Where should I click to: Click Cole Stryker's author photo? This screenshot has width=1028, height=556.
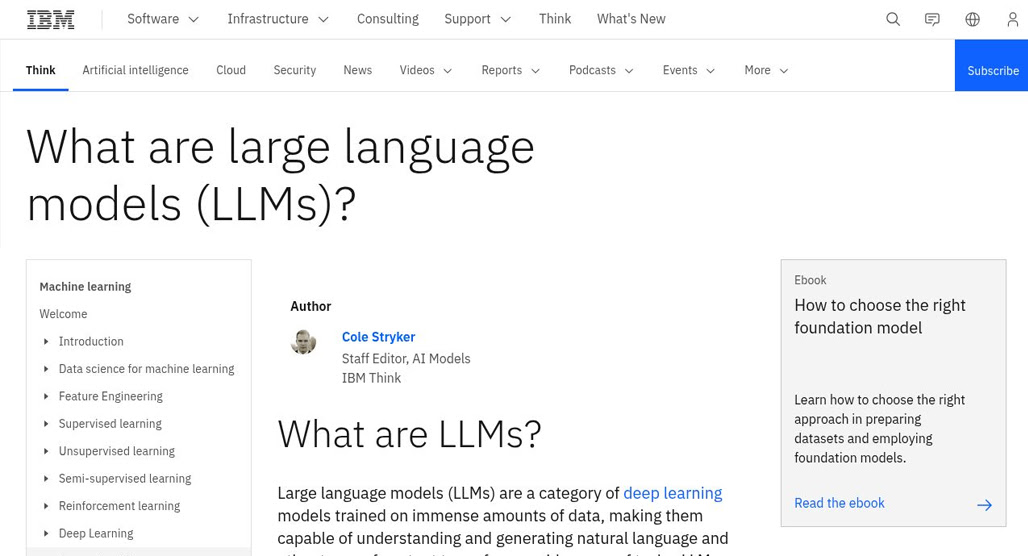point(304,342)
